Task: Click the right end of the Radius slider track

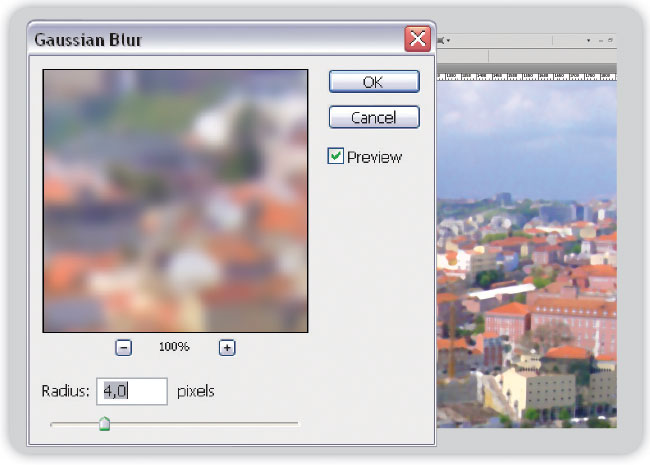Action: 296,424
